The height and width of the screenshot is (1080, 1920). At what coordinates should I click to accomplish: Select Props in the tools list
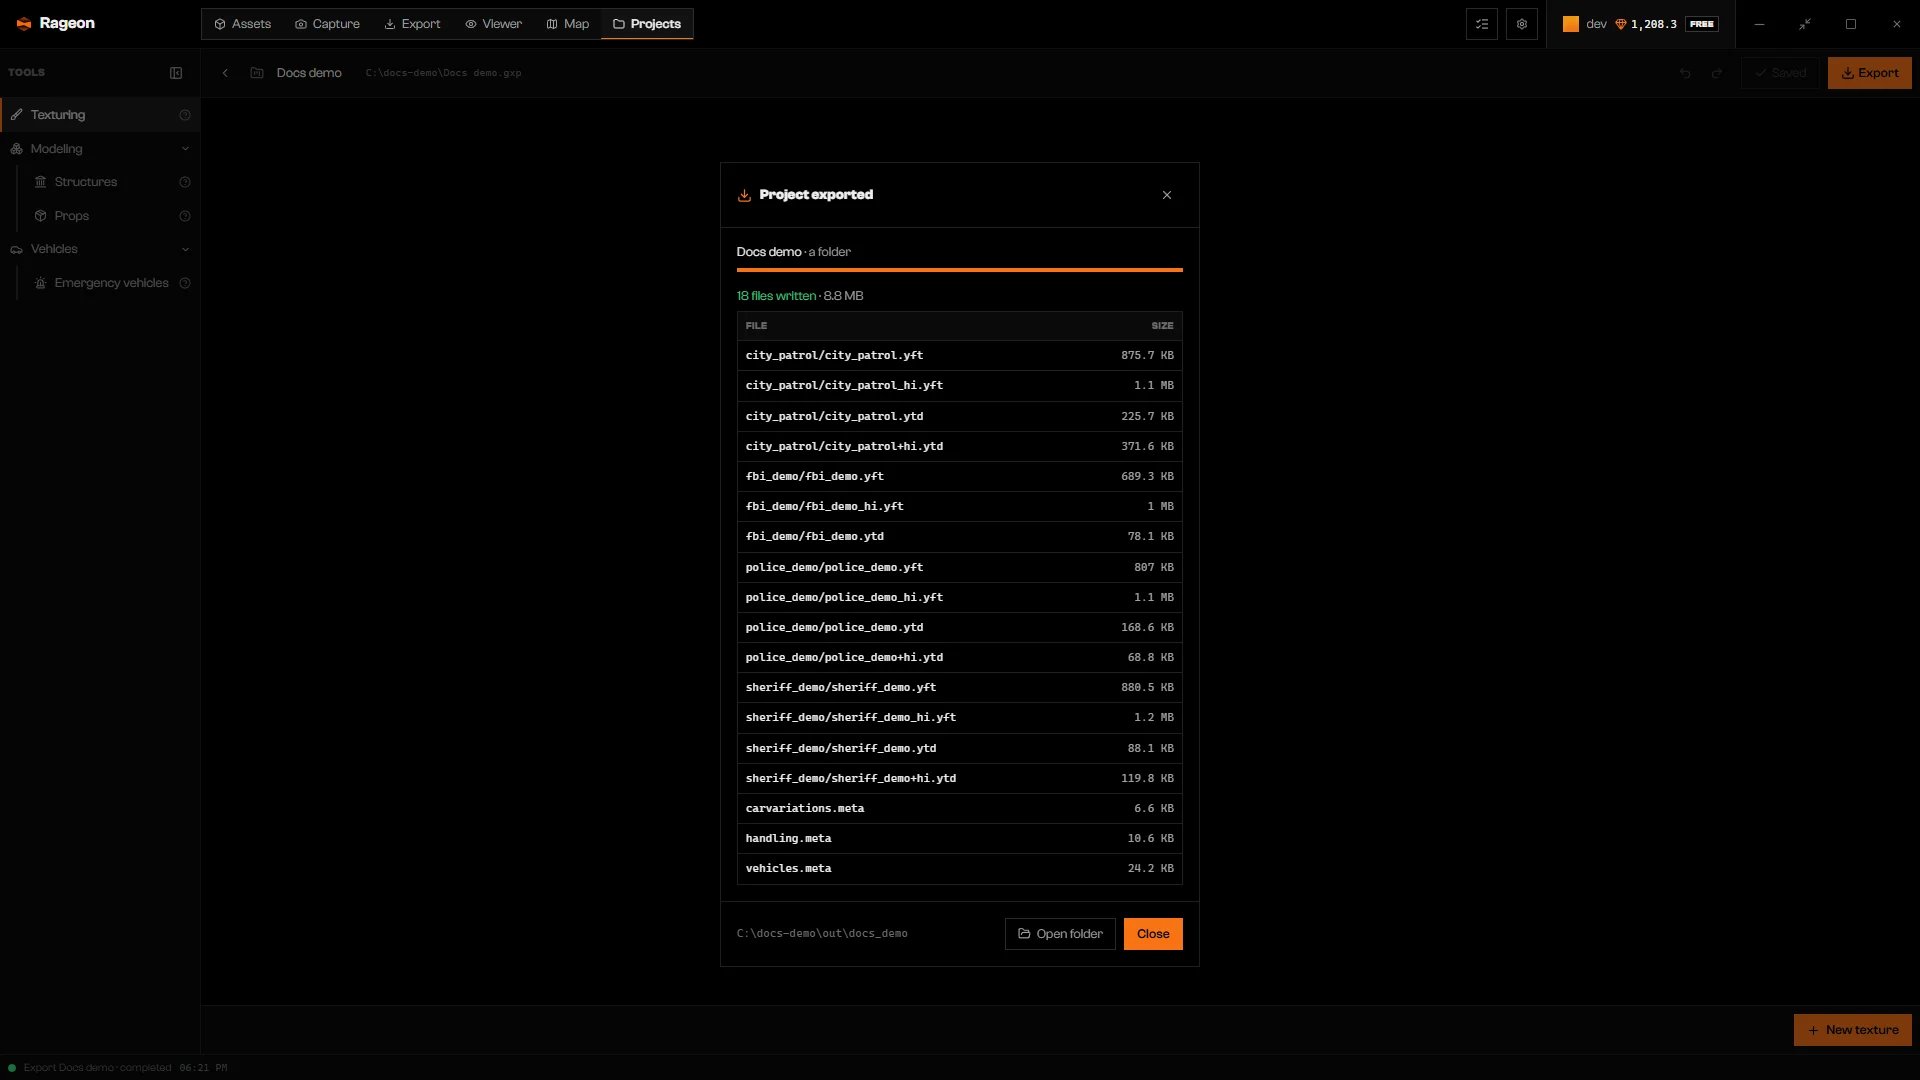click(x=72, y=216)
